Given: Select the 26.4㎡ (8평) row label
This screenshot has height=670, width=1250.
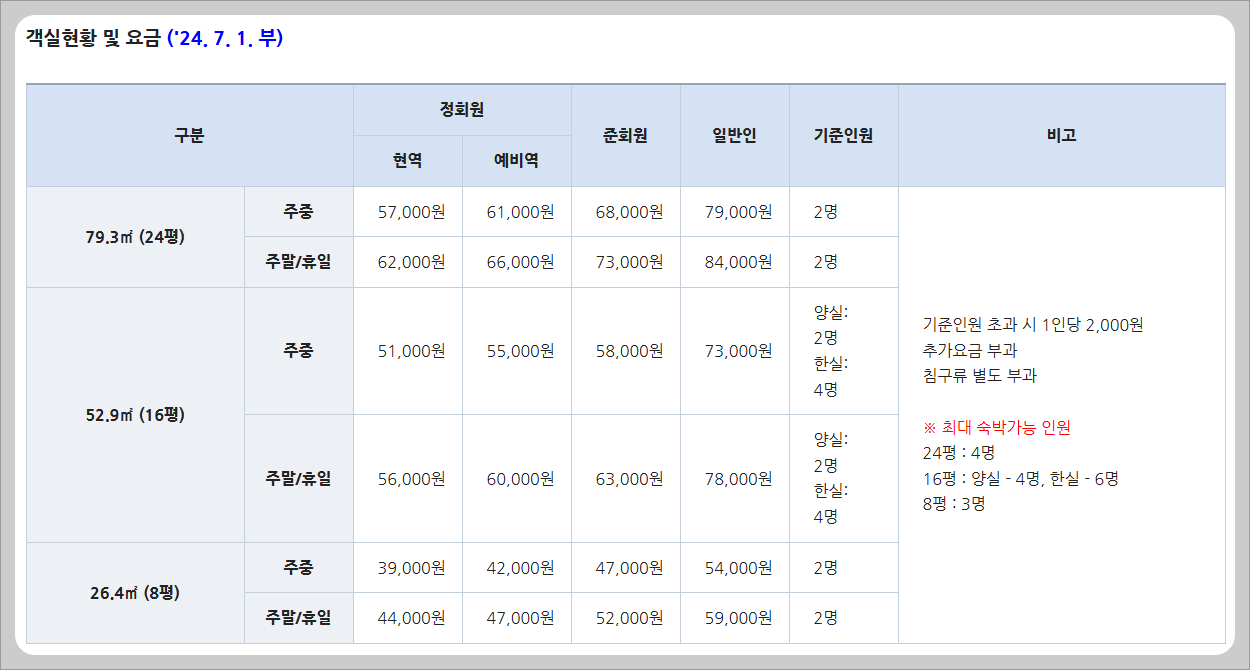Looking at the screenshot, I should coord(135,592).
